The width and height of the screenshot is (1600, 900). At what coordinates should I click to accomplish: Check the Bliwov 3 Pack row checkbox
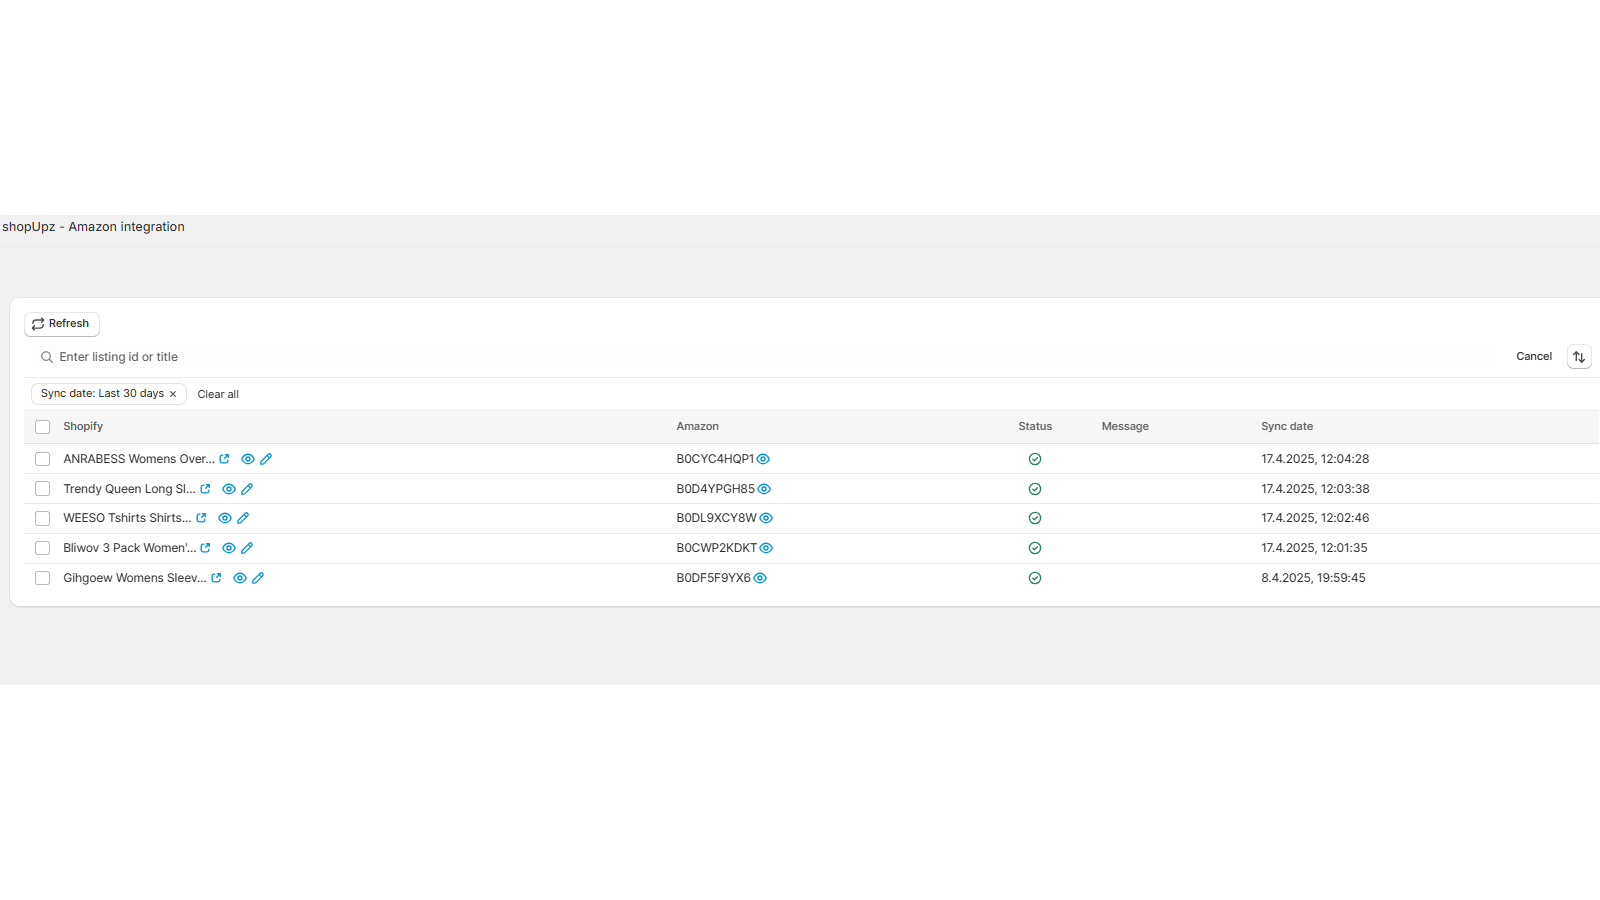[x=42, y=548]
